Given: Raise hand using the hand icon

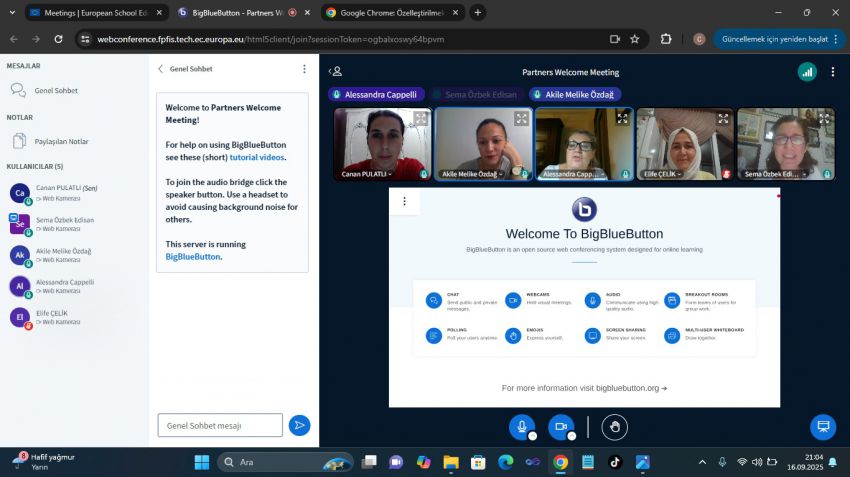Looking at the screenshot, I should click(x=615, y=427).
